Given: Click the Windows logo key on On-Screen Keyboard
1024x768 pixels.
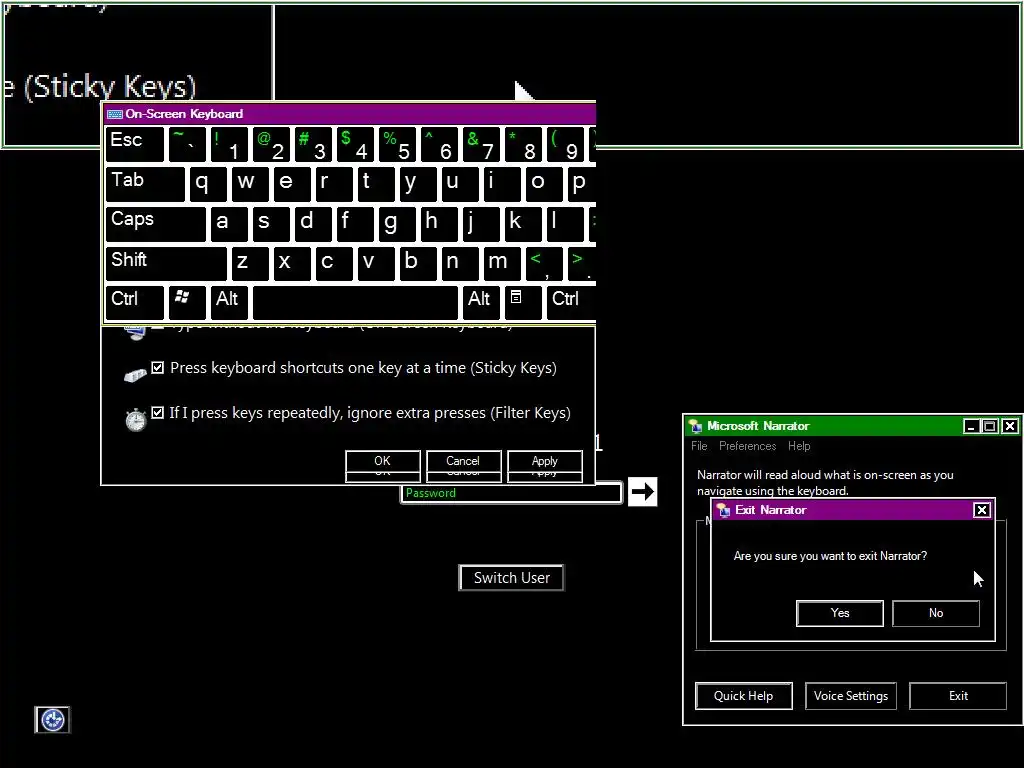Looking at the screenshot, I should click(187, 302).
